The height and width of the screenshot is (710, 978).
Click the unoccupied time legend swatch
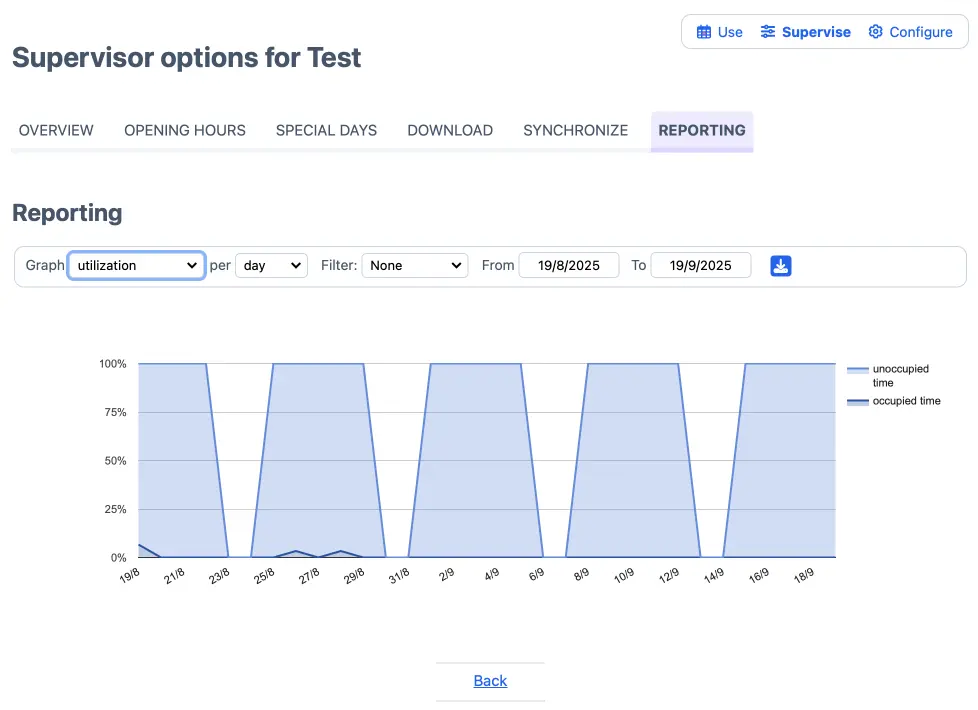858,370
